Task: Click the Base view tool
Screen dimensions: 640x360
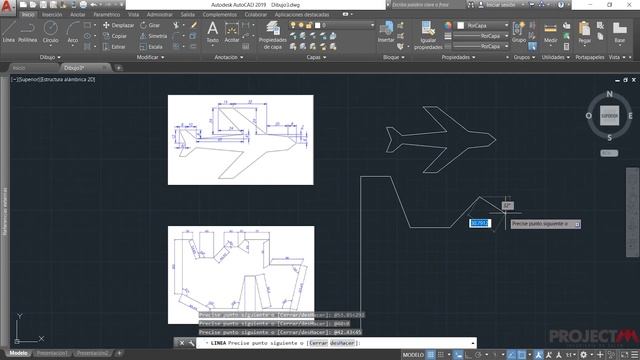Action: 620,33
